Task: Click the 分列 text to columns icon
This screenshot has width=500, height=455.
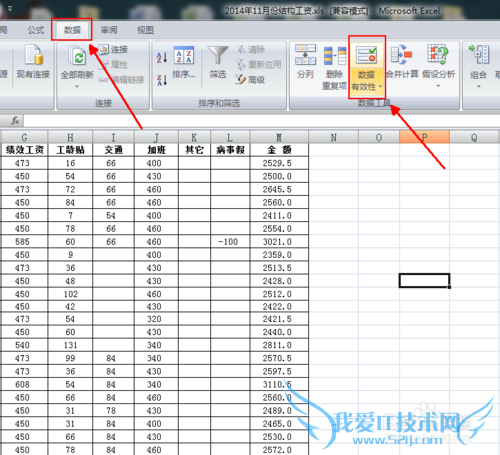Action: click(x=305, y=54)
